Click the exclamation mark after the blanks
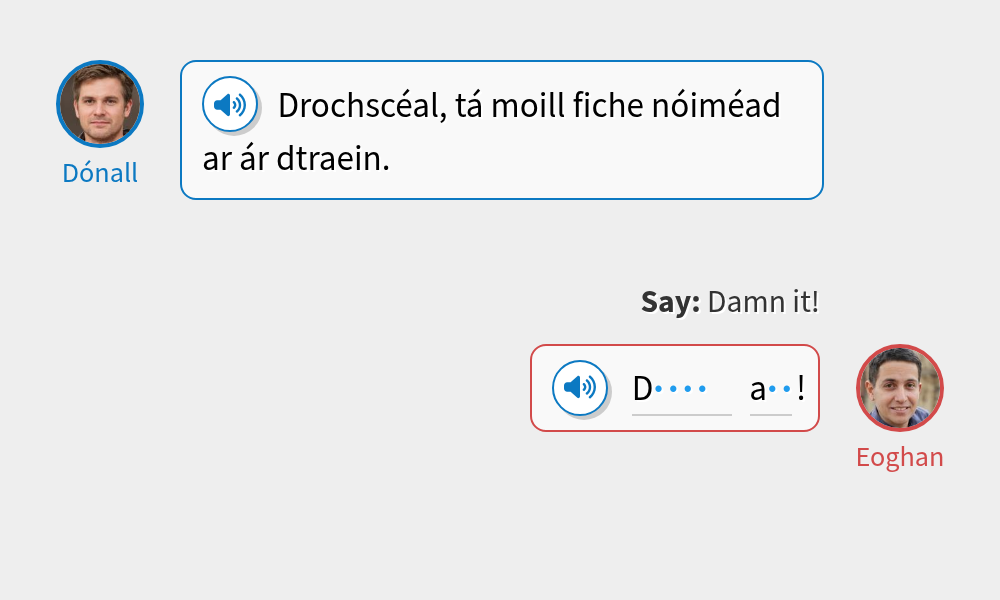The height and width of the screenshot is (600, 1000). click(x=801, y=388)
